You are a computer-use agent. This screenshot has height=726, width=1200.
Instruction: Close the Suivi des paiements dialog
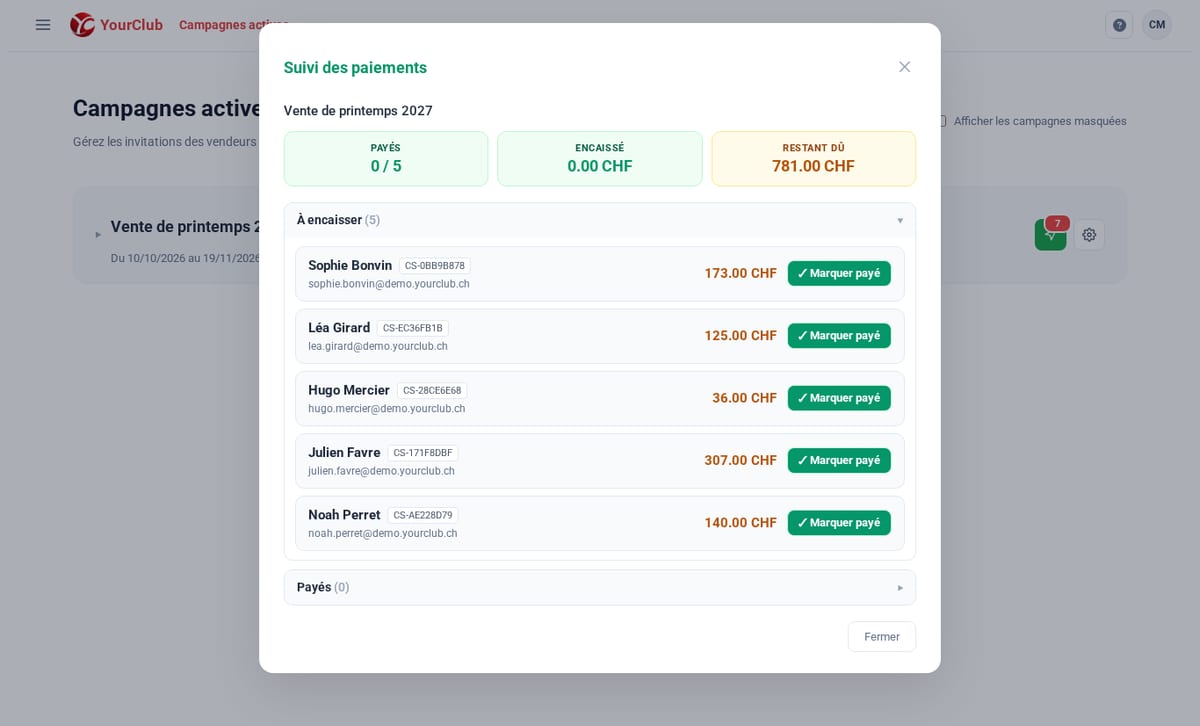904,67
